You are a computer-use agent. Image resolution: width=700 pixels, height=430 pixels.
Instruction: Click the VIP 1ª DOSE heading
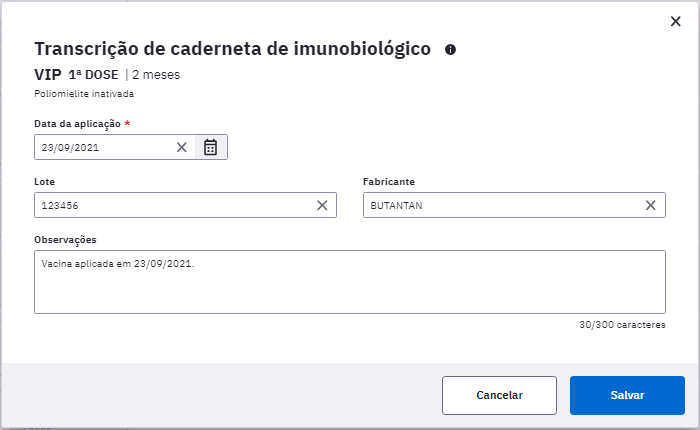[76, 75]
